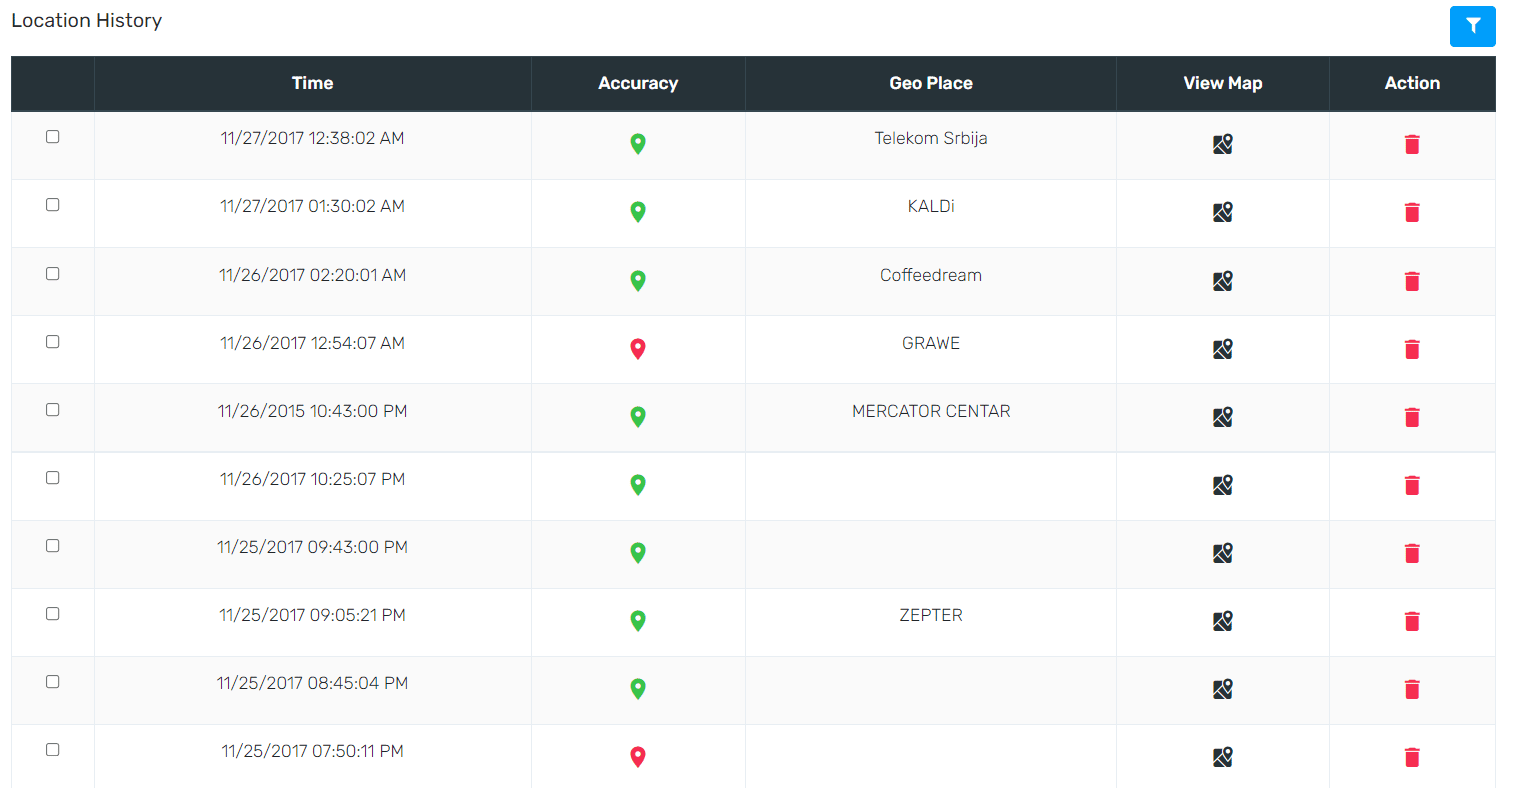Tick the checkbox for Coffeedream row
The width and height of the screenshot is (1519, 788).
point(53,274)
